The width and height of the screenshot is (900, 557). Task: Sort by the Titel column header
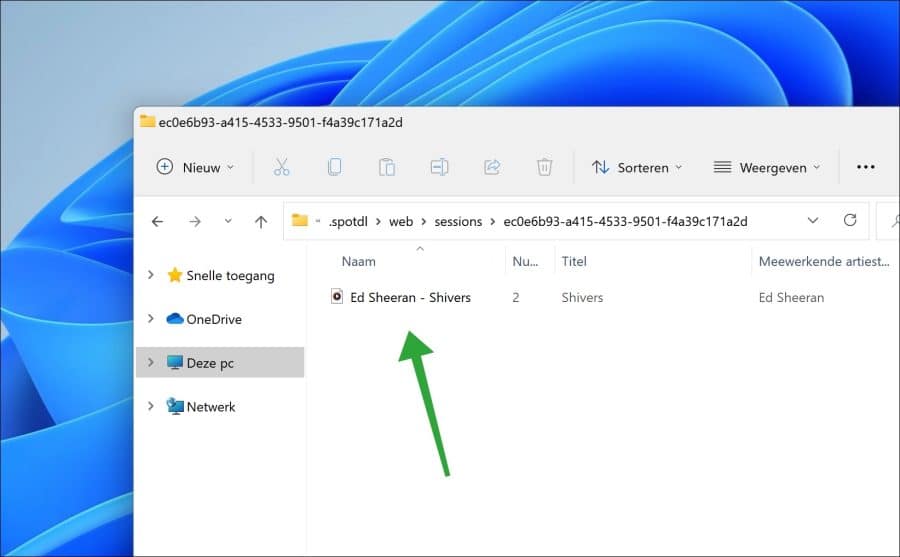click(x=574, y=262)
